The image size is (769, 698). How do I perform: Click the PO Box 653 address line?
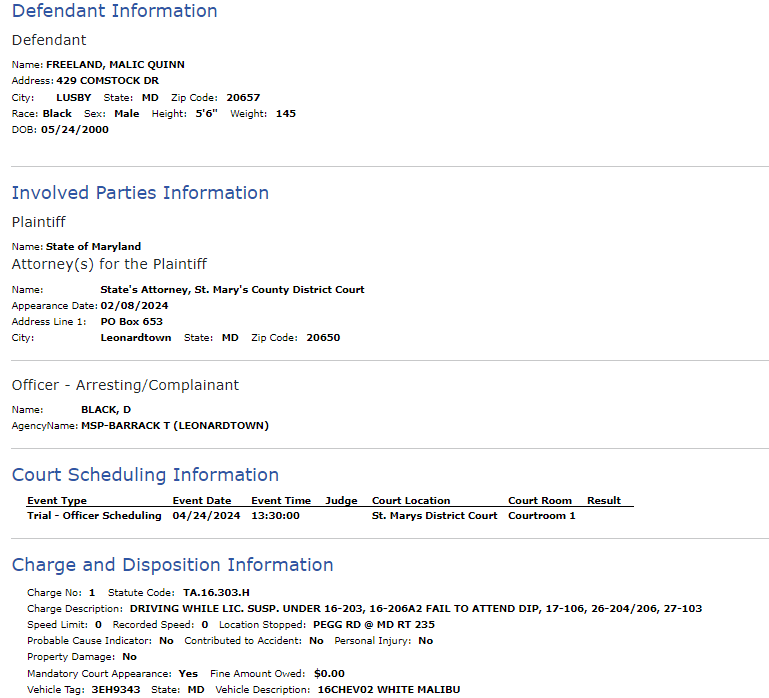[x=131, y=322]
